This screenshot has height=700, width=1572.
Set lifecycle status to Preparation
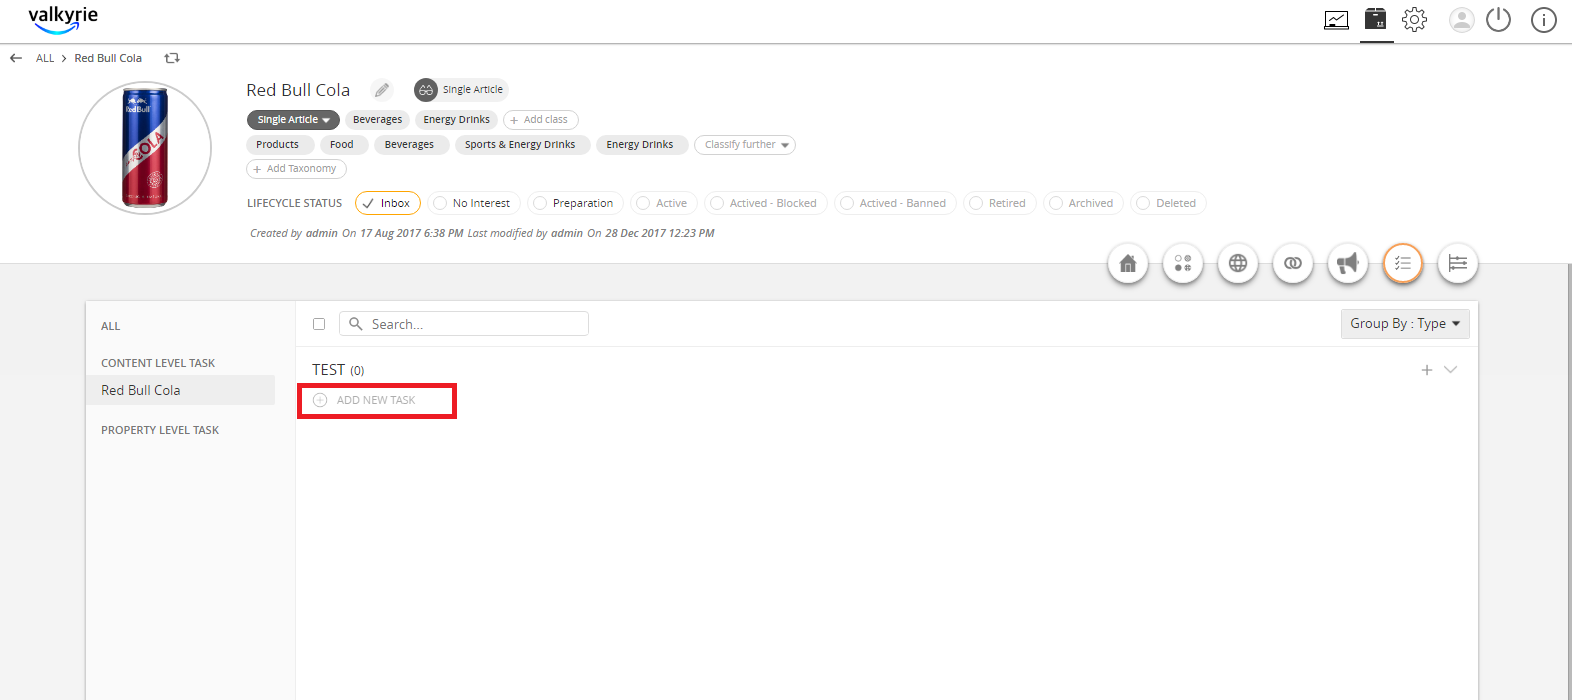pyautogui.click(x=575, y=203)
